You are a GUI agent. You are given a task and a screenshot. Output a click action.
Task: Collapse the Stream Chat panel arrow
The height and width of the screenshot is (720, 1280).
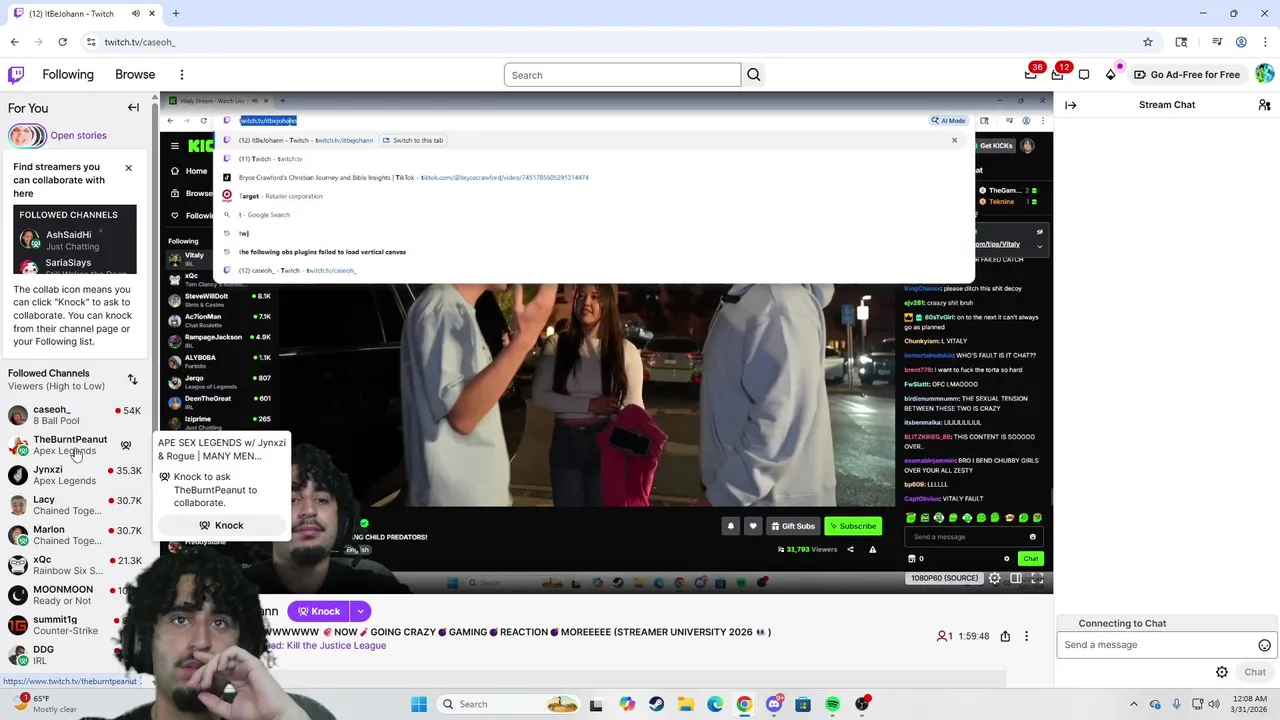1070,105
